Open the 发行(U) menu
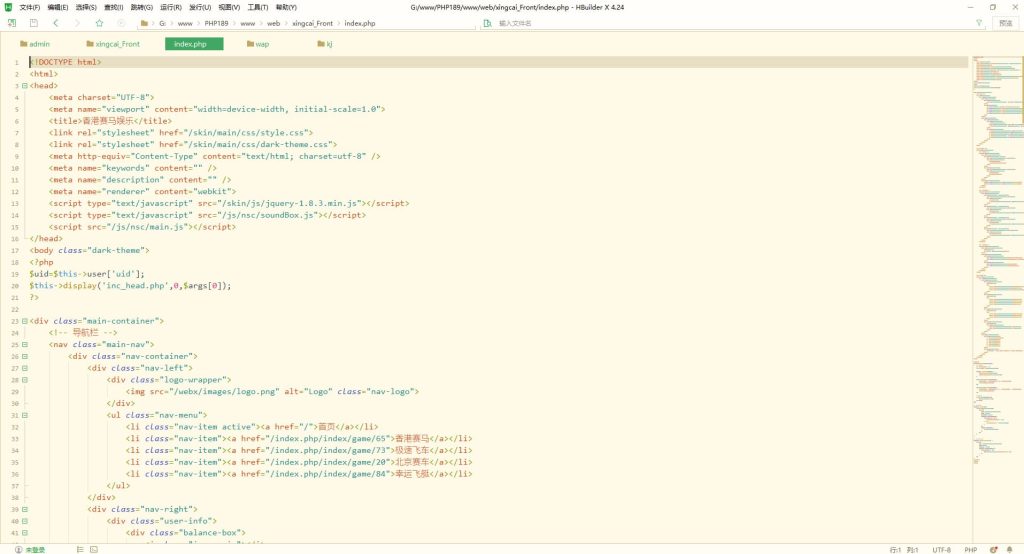Viewport: 1024px width, 554px height. [x=200, y=7]
